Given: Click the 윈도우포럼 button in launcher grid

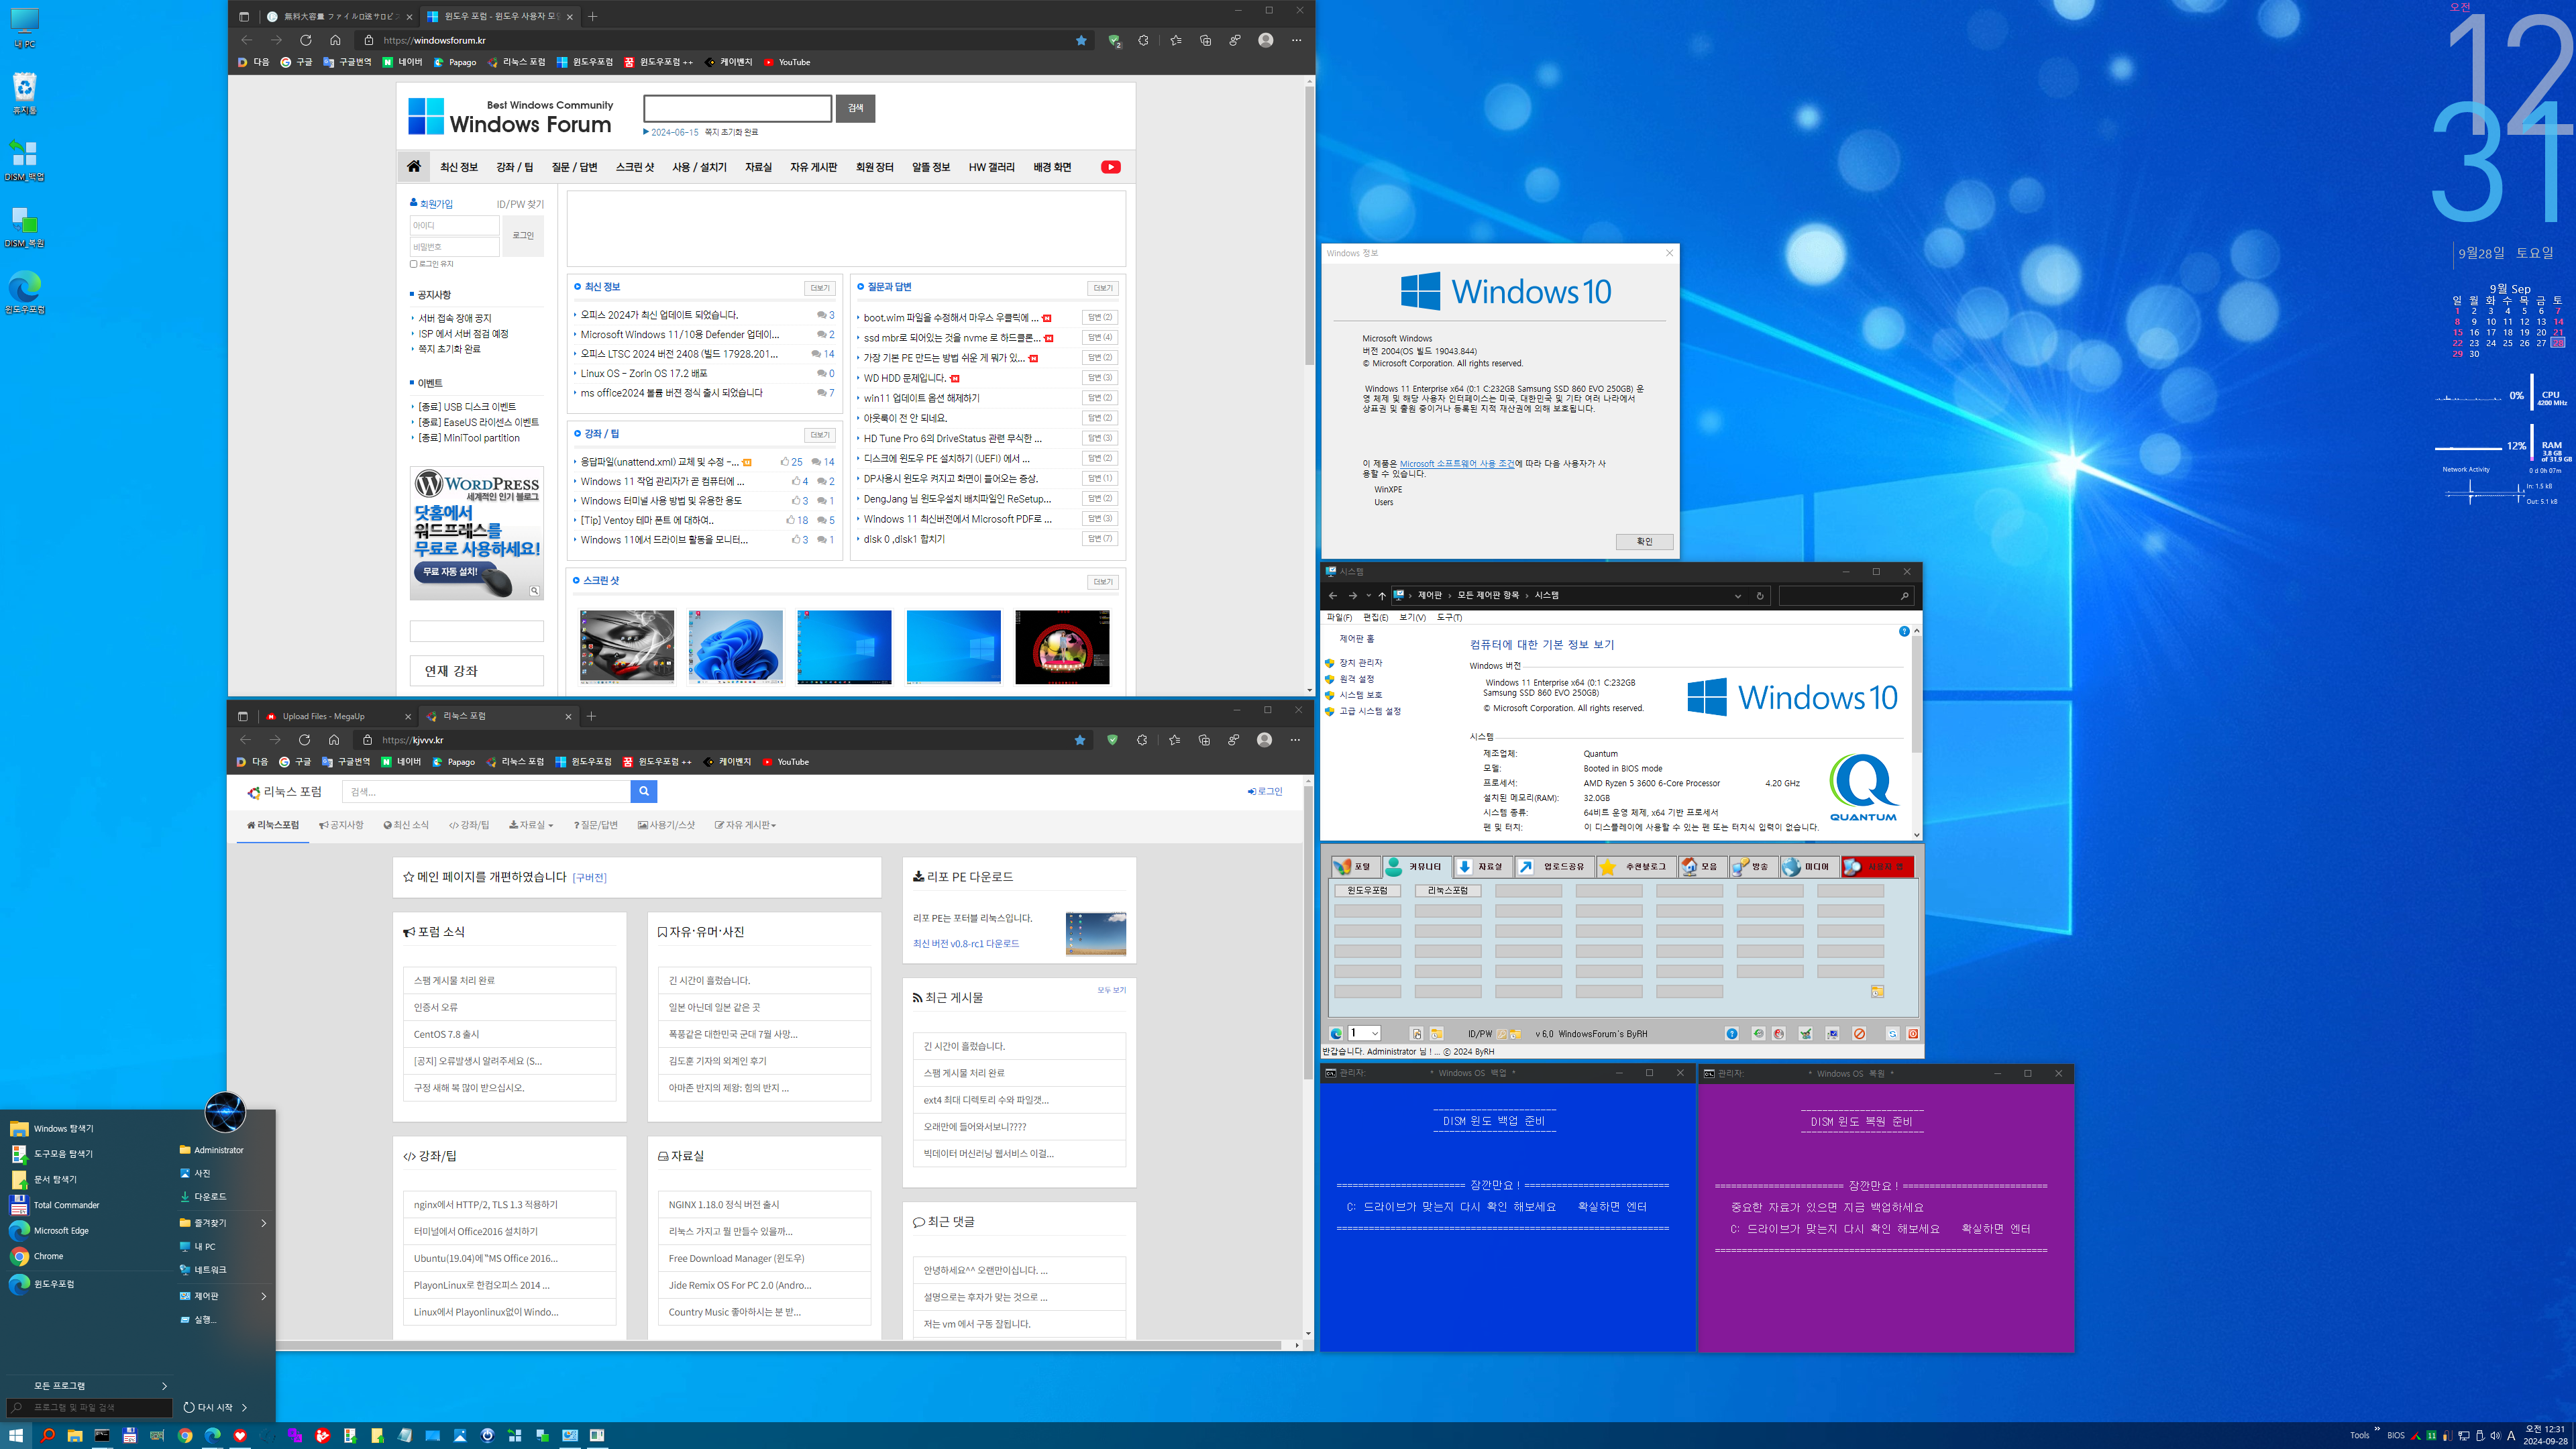Looking at the screenshot, I should [1367, 890].
